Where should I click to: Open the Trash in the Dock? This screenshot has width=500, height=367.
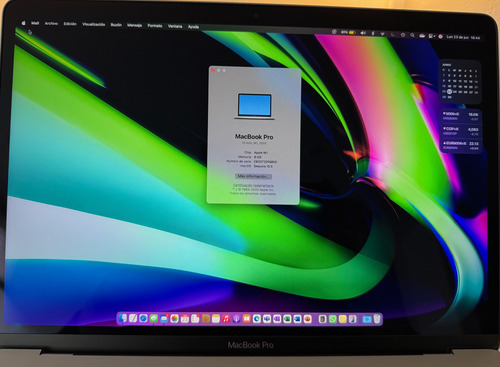coord(377,319)
